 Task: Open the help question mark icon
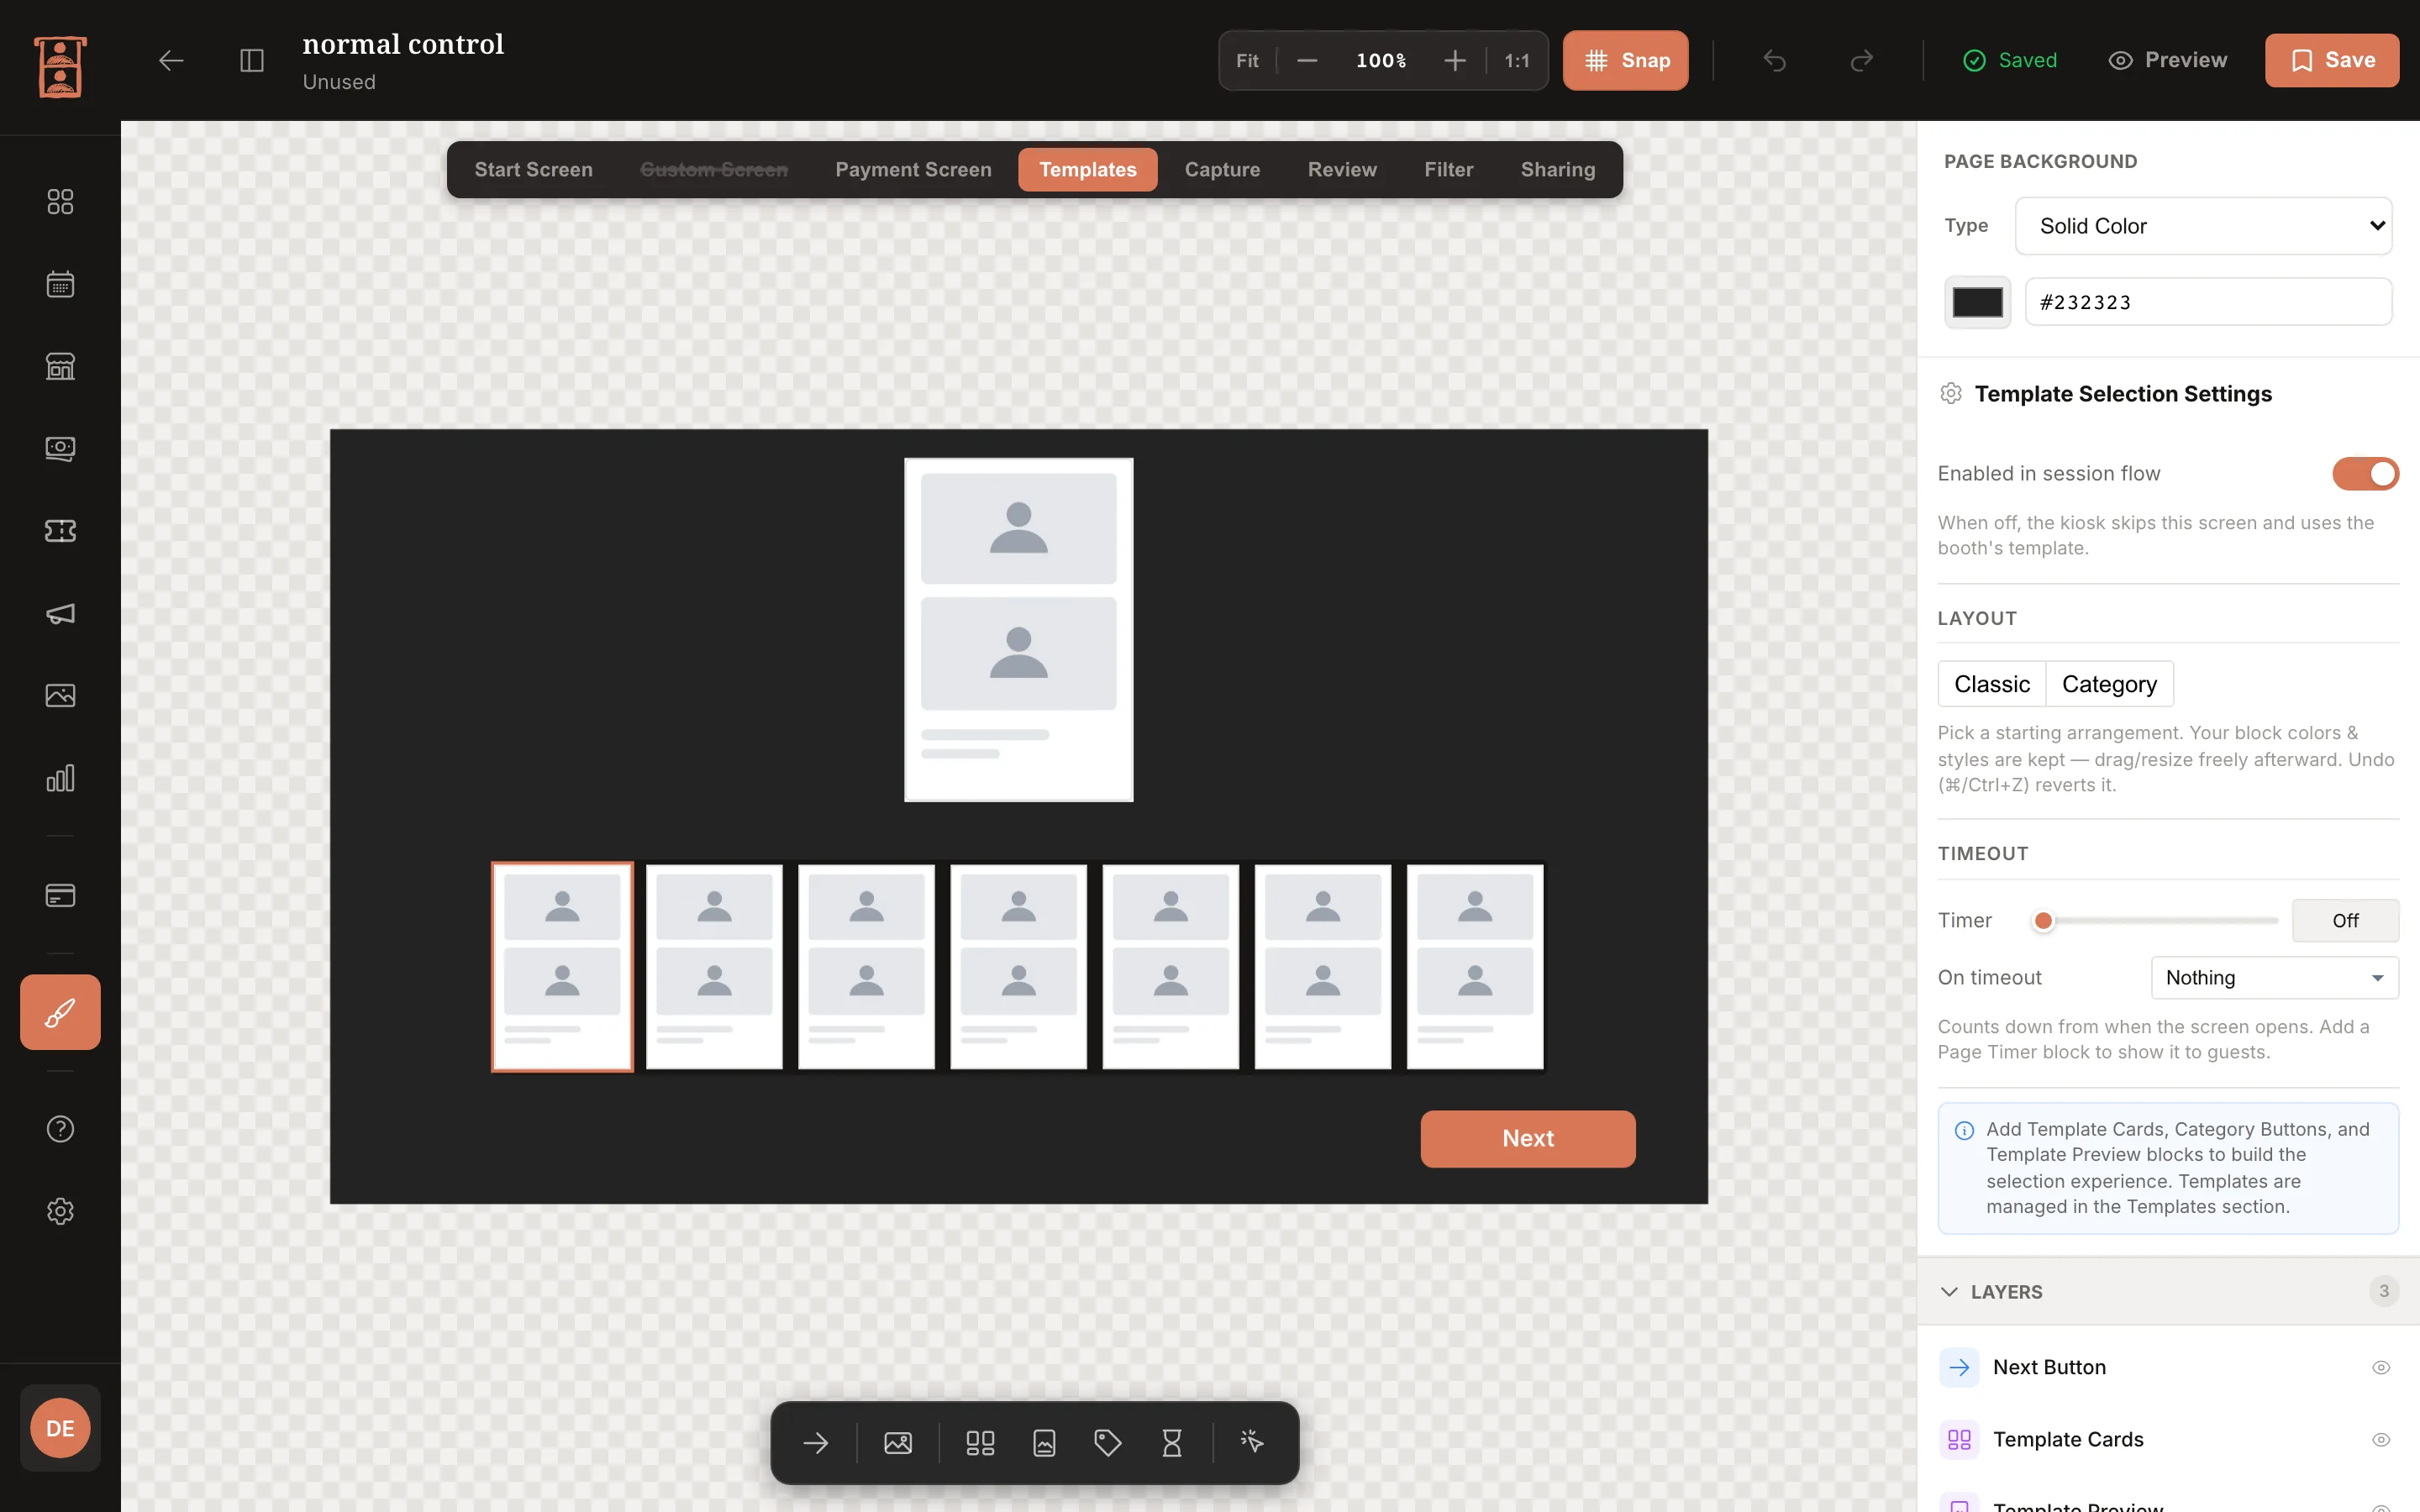click(60, 1129)
